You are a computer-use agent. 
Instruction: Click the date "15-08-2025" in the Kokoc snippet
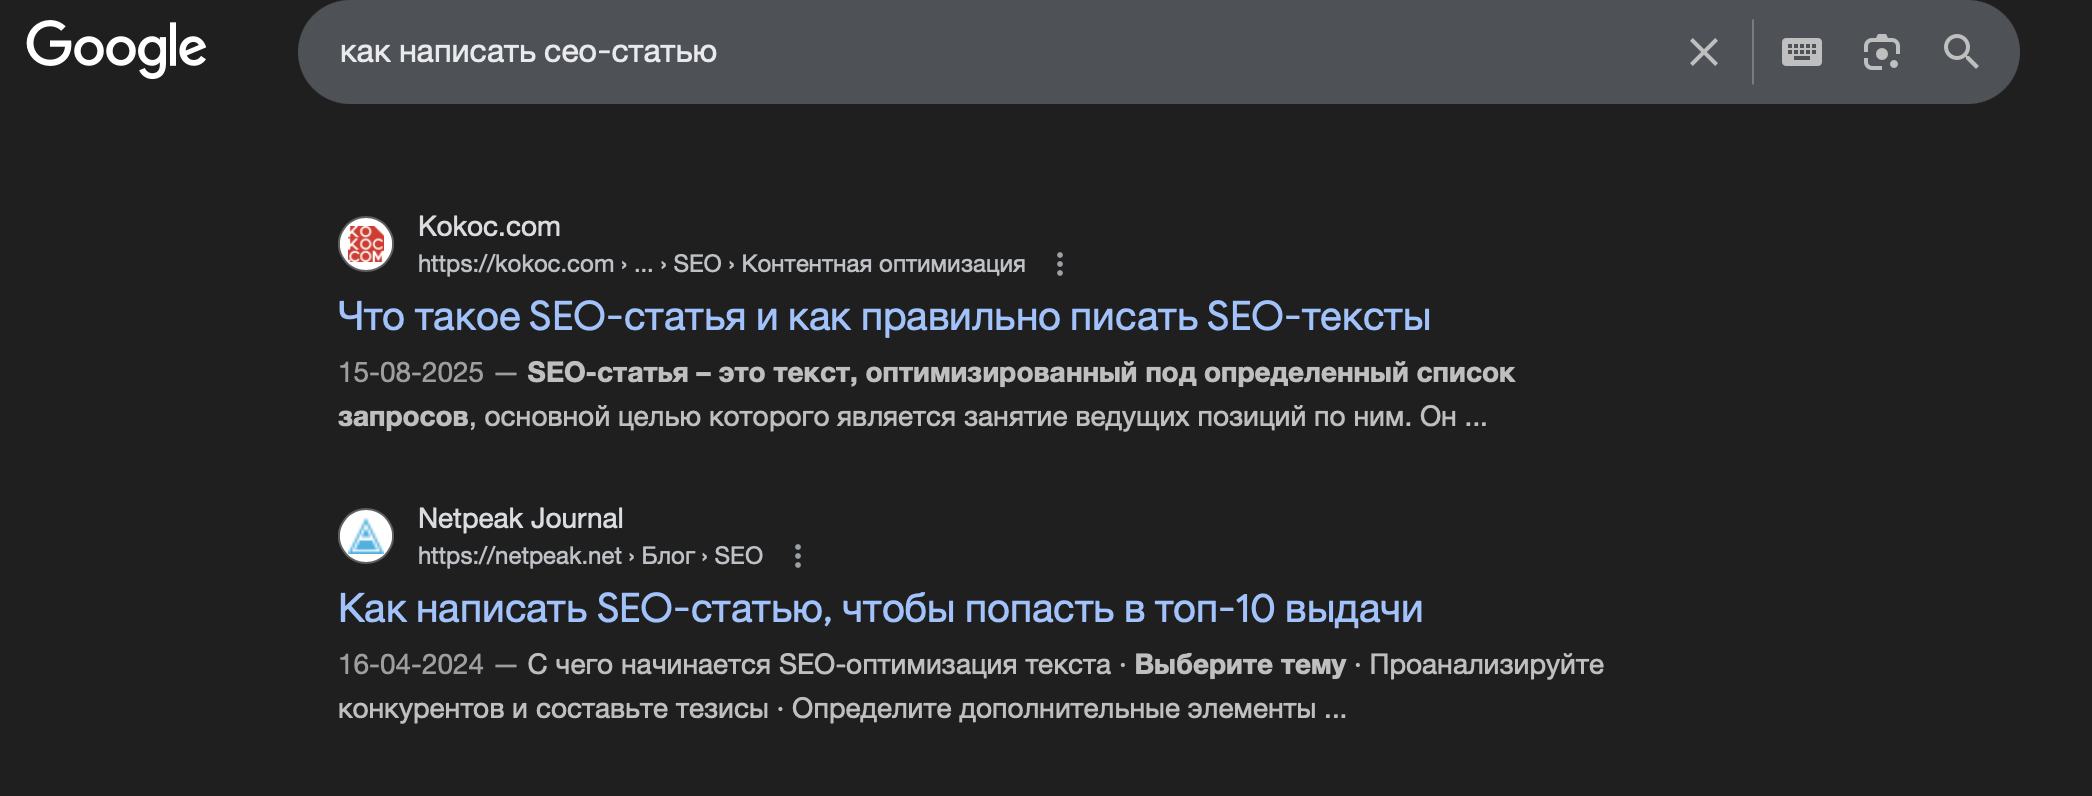click(x=411, y=373)
